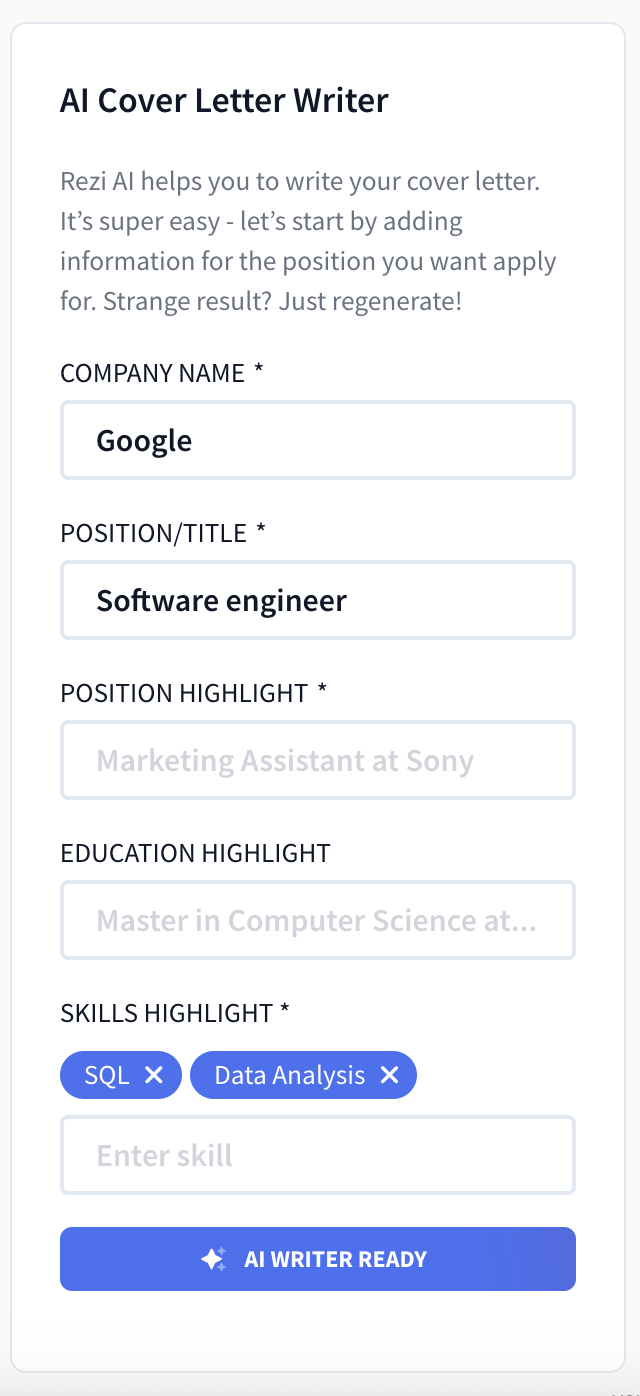Select the Data Analysis skill chip label
Image resolution: width=640 pixels, height=1396 pixels.
(290, 1075)
